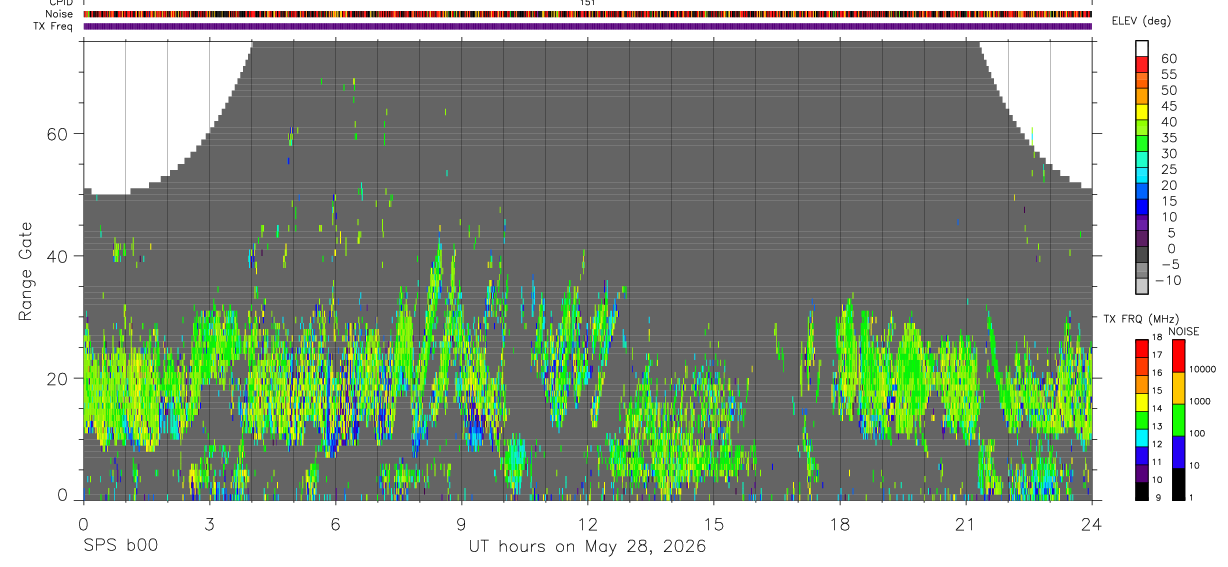Click the '9' label on the TX FRQ scale

(x=1156, y=497)
